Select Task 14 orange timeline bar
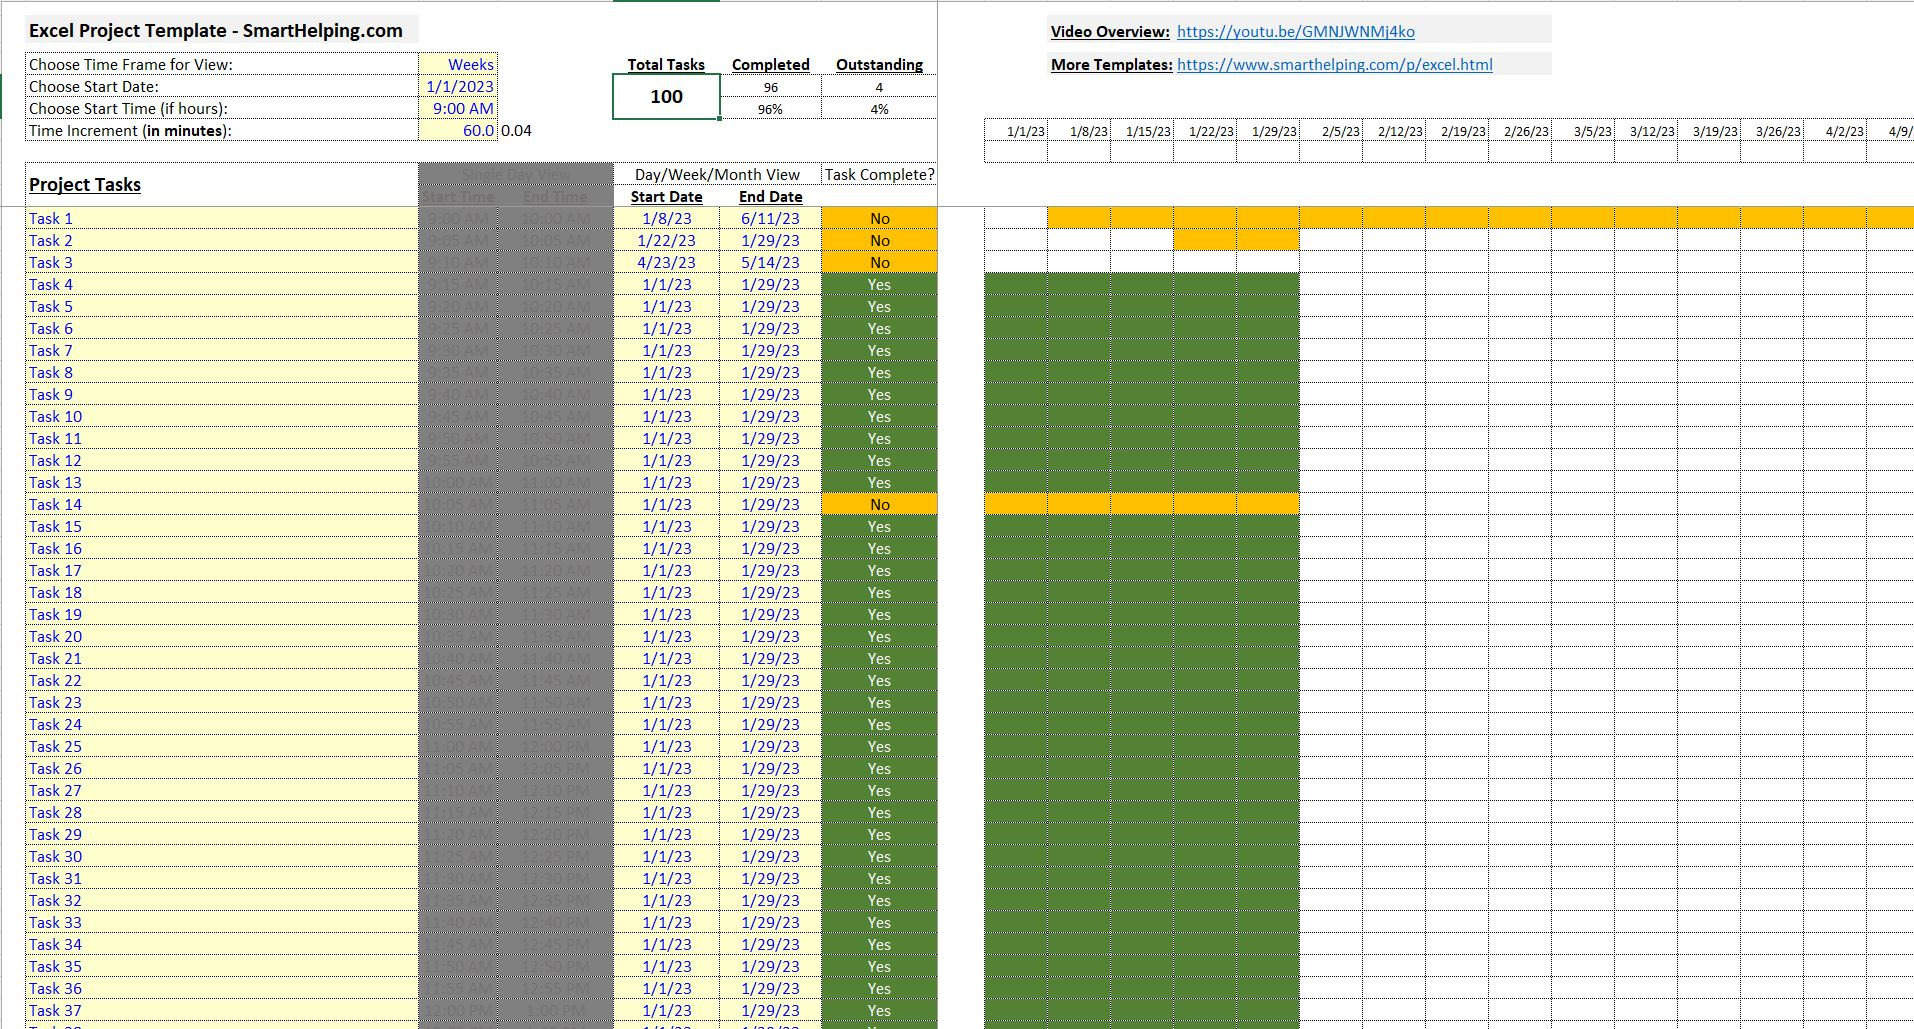Image resolution: width=1914 pixels, height=1029 pixels. click(1140, 504)
